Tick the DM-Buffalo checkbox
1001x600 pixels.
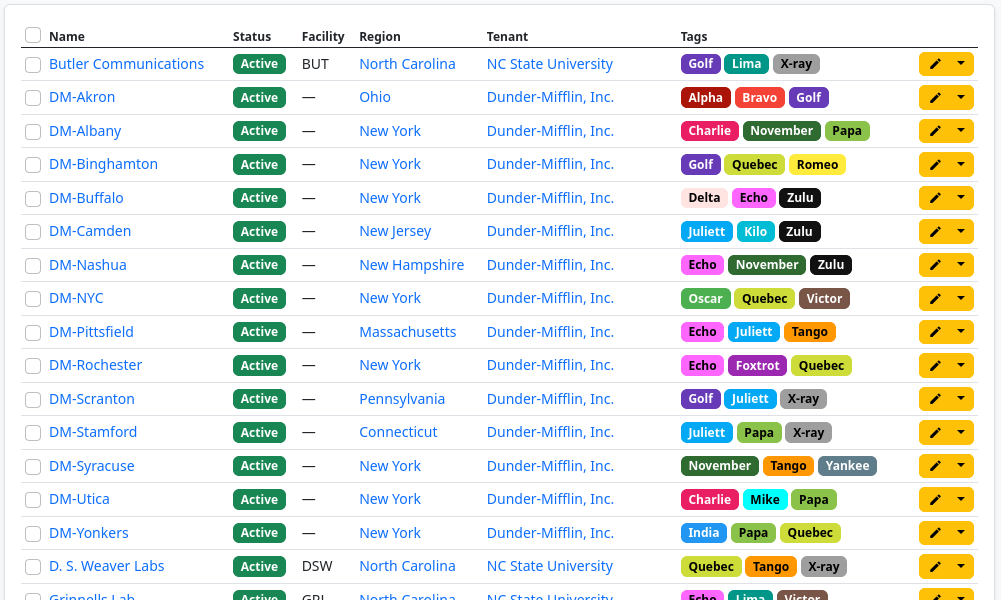click(33, 199)
